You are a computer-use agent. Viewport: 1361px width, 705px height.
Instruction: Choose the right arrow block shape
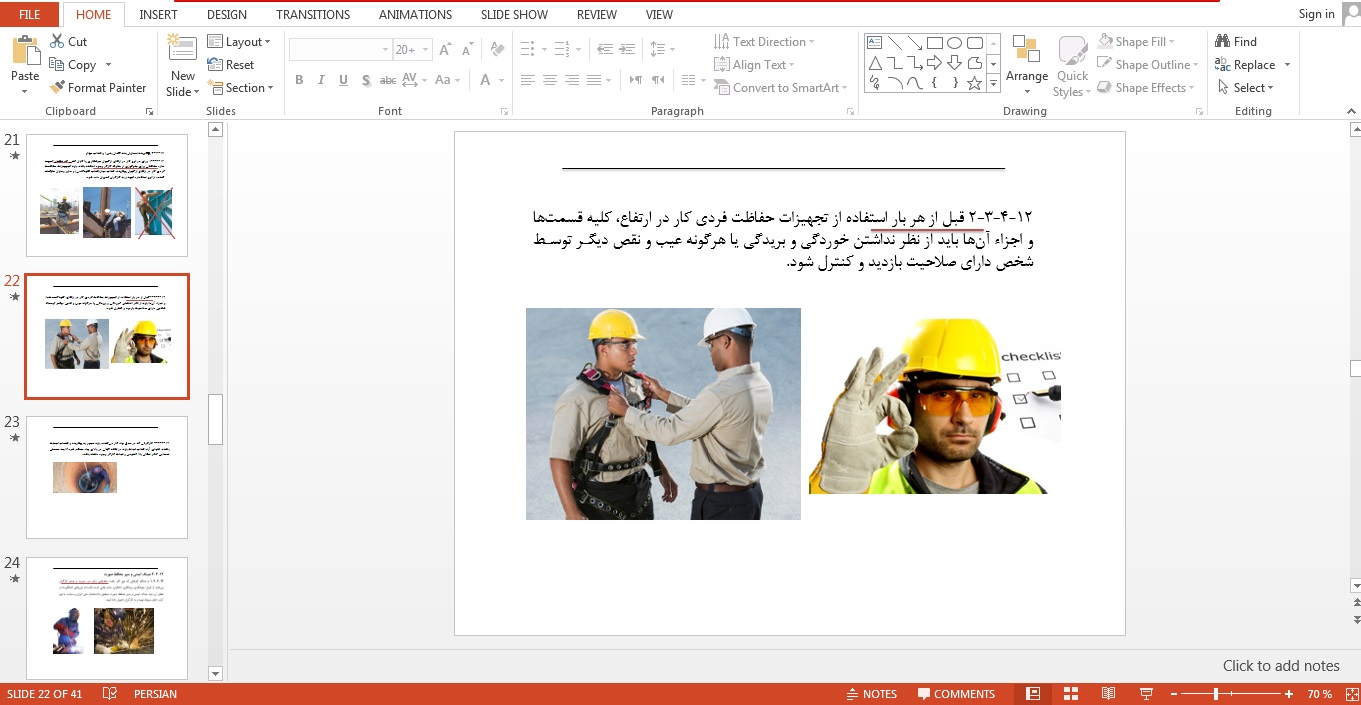click(935, 63)
